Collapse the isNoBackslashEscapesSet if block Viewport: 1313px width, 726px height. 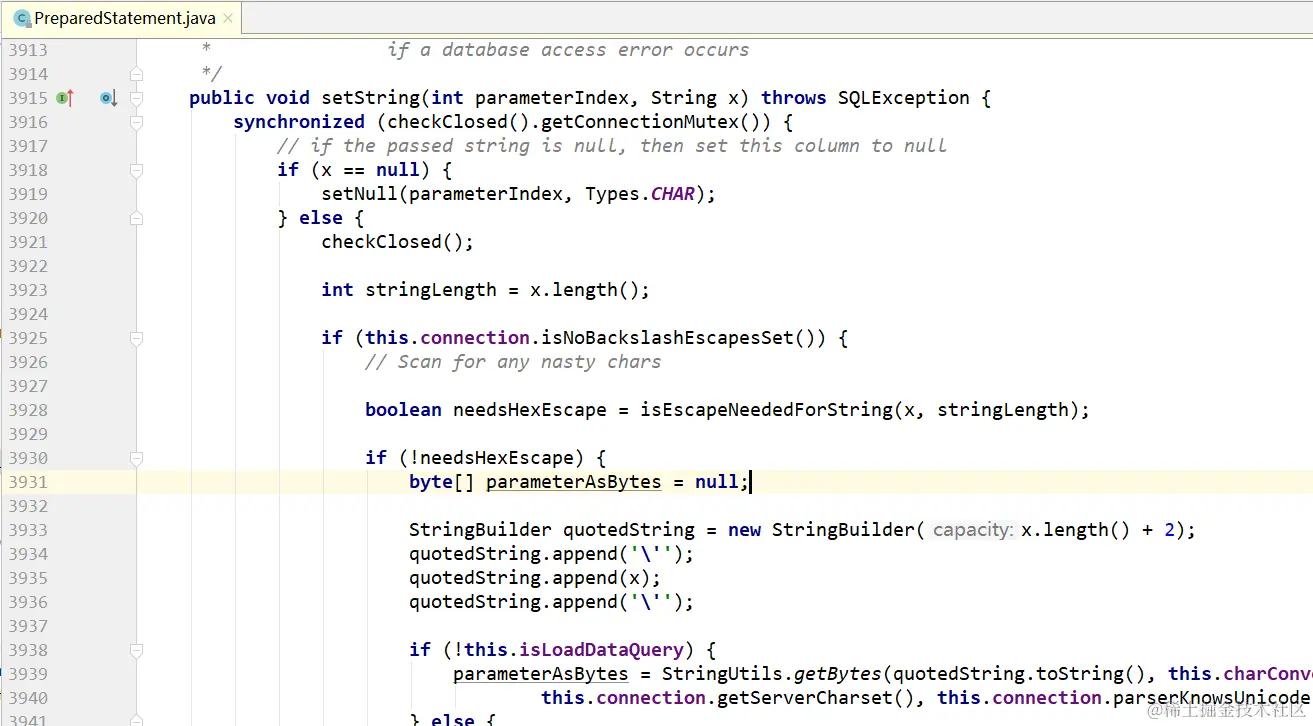pos(137,338)
